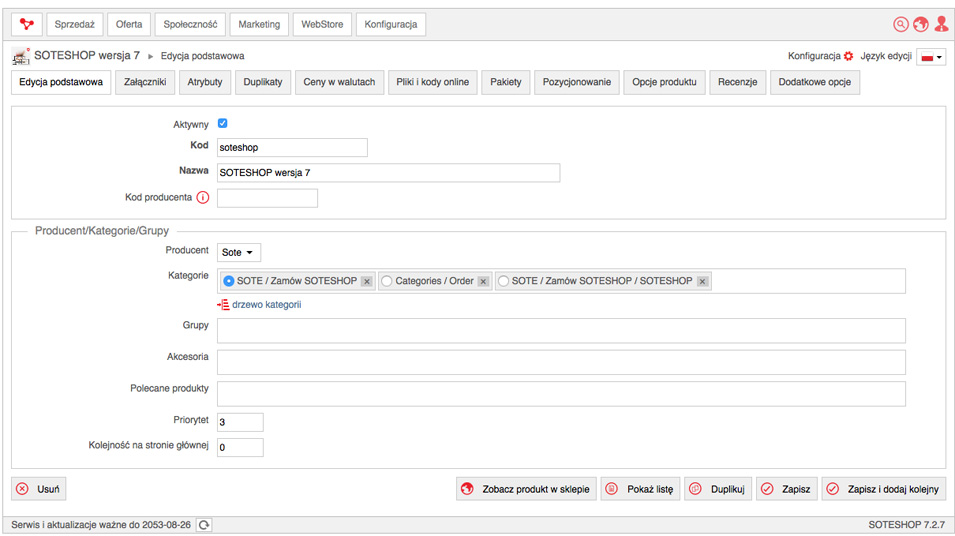This screenshot has height=536, width=955.
Task: Click the Akcesoria input field
Action: pyautogui.click(x=561, y=362)
